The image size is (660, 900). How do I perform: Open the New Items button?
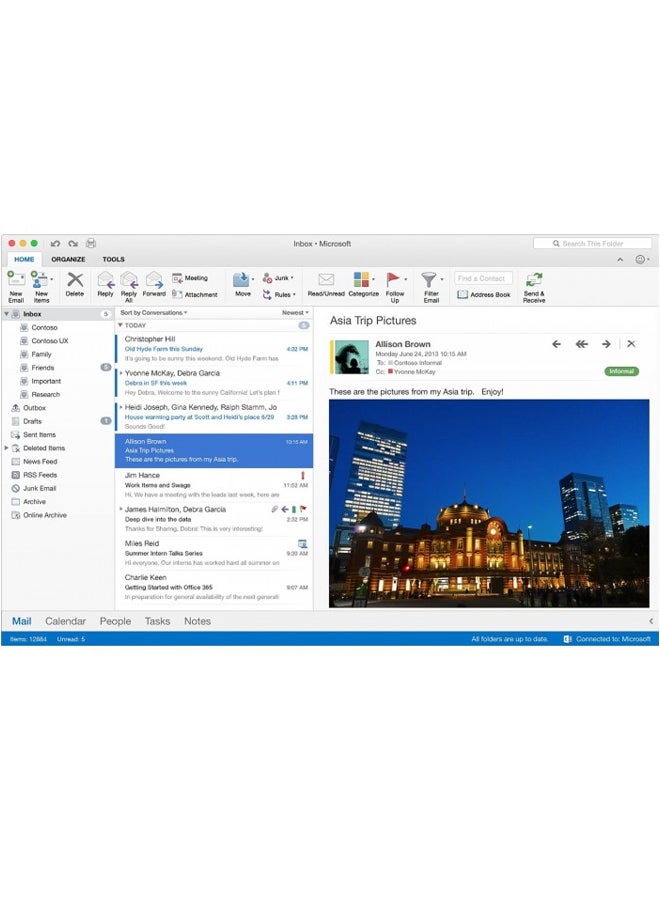click(x=41, y=286)
